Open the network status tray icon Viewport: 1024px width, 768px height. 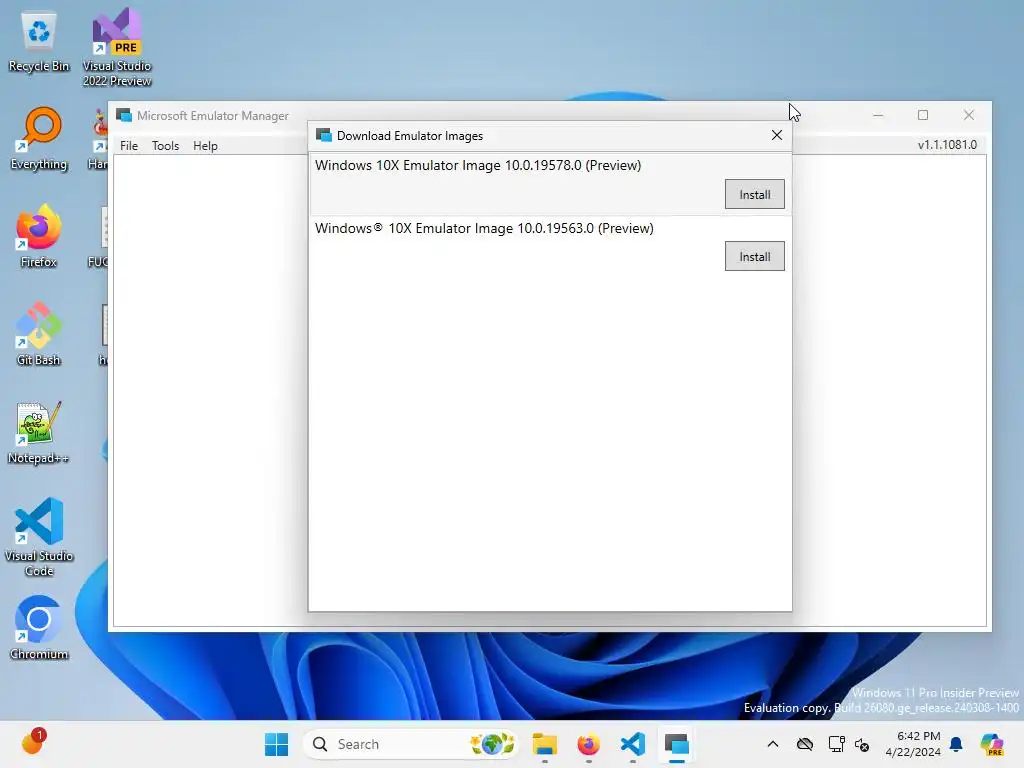click(836, 744)
